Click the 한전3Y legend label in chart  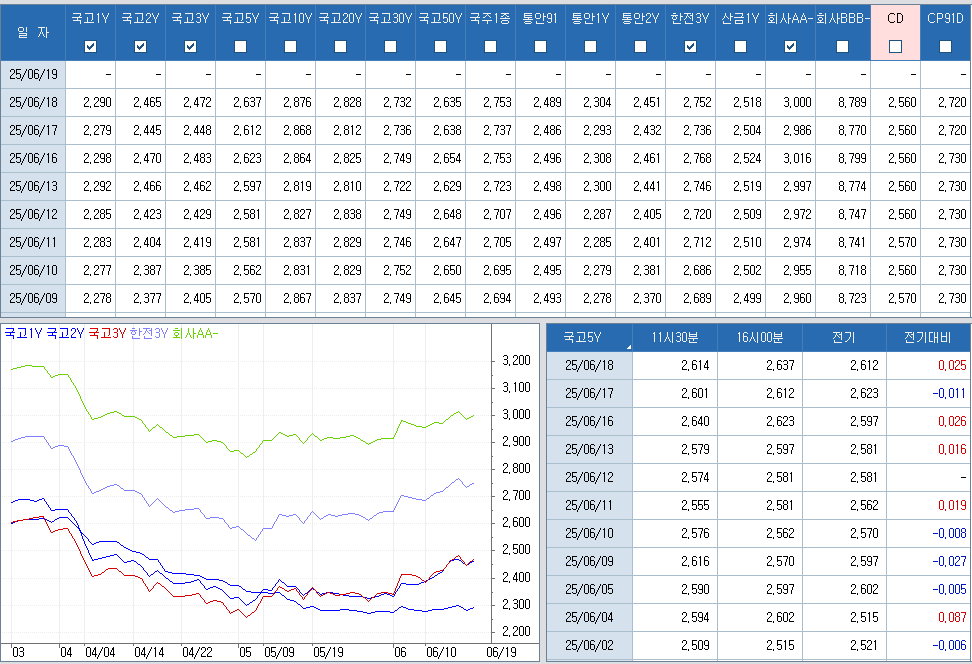coord(150,333)
